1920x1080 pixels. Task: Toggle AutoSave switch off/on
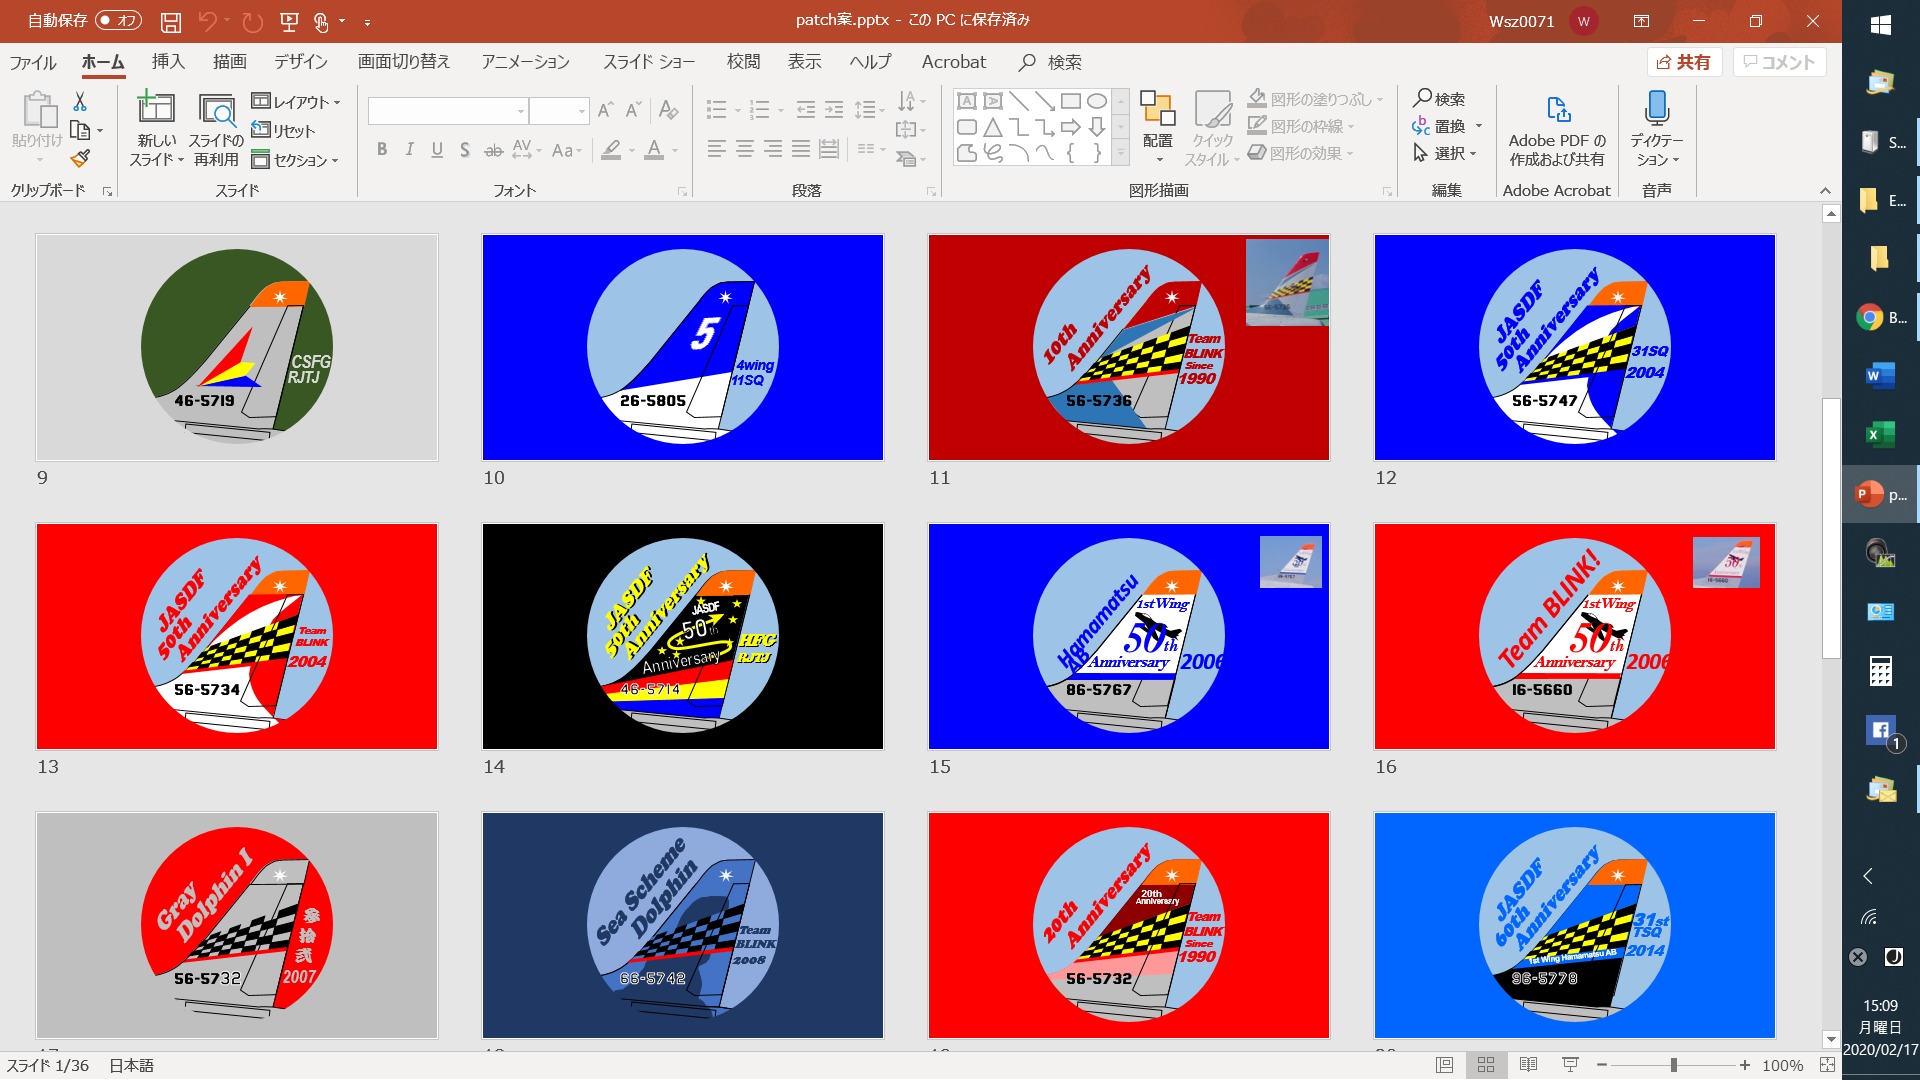tap(118, 20)
